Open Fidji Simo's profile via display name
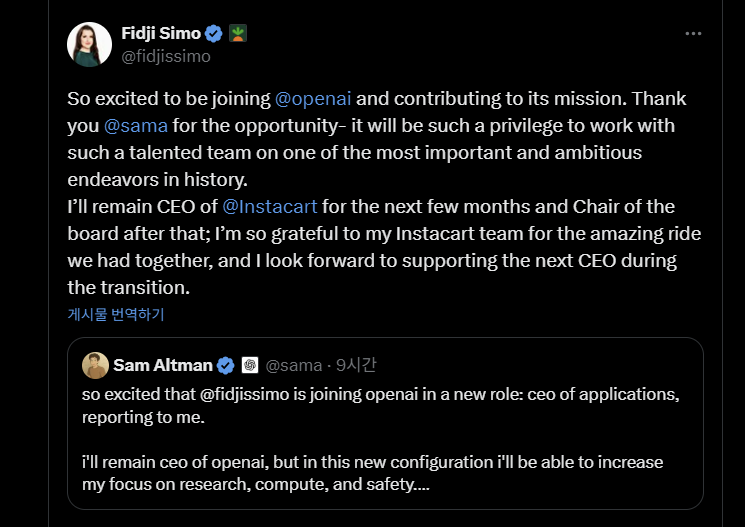Screen dimensions: 745x527 160,33
